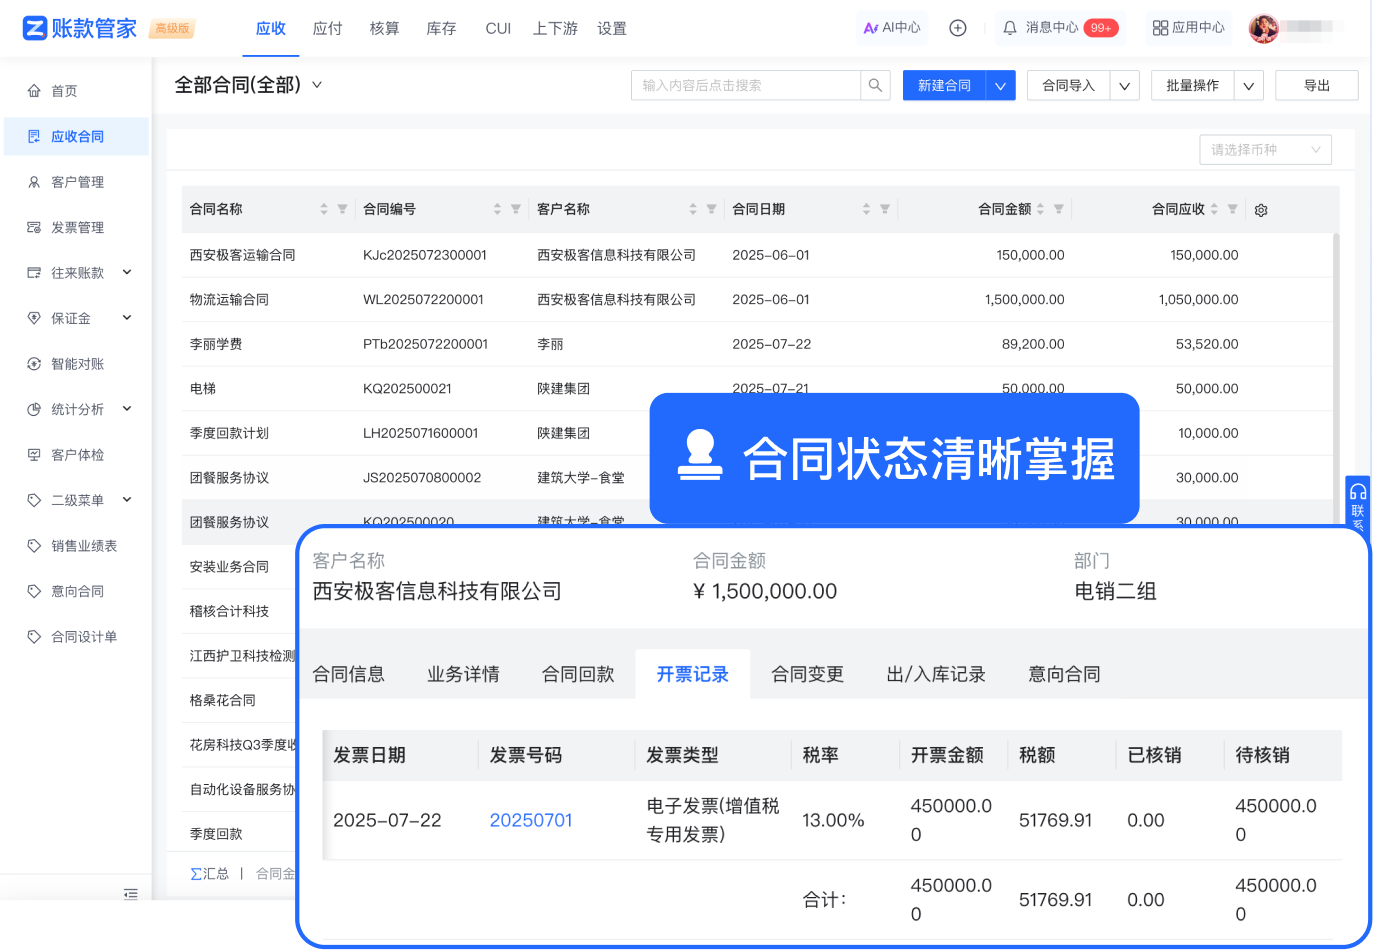Open the 应付 top menu
Screen dimensions: 1373x950
click(327, 29)
